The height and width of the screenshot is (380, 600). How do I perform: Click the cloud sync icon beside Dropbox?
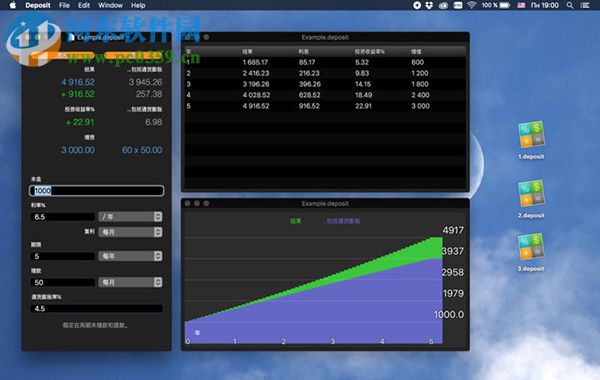443,5
